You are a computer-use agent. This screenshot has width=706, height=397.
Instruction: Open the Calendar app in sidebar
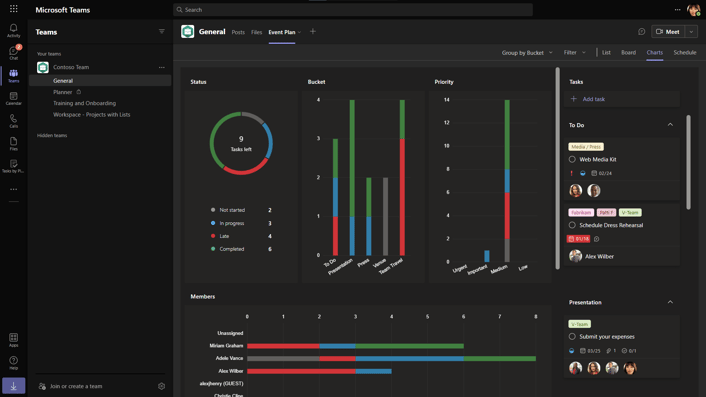(x=14, y=98)
